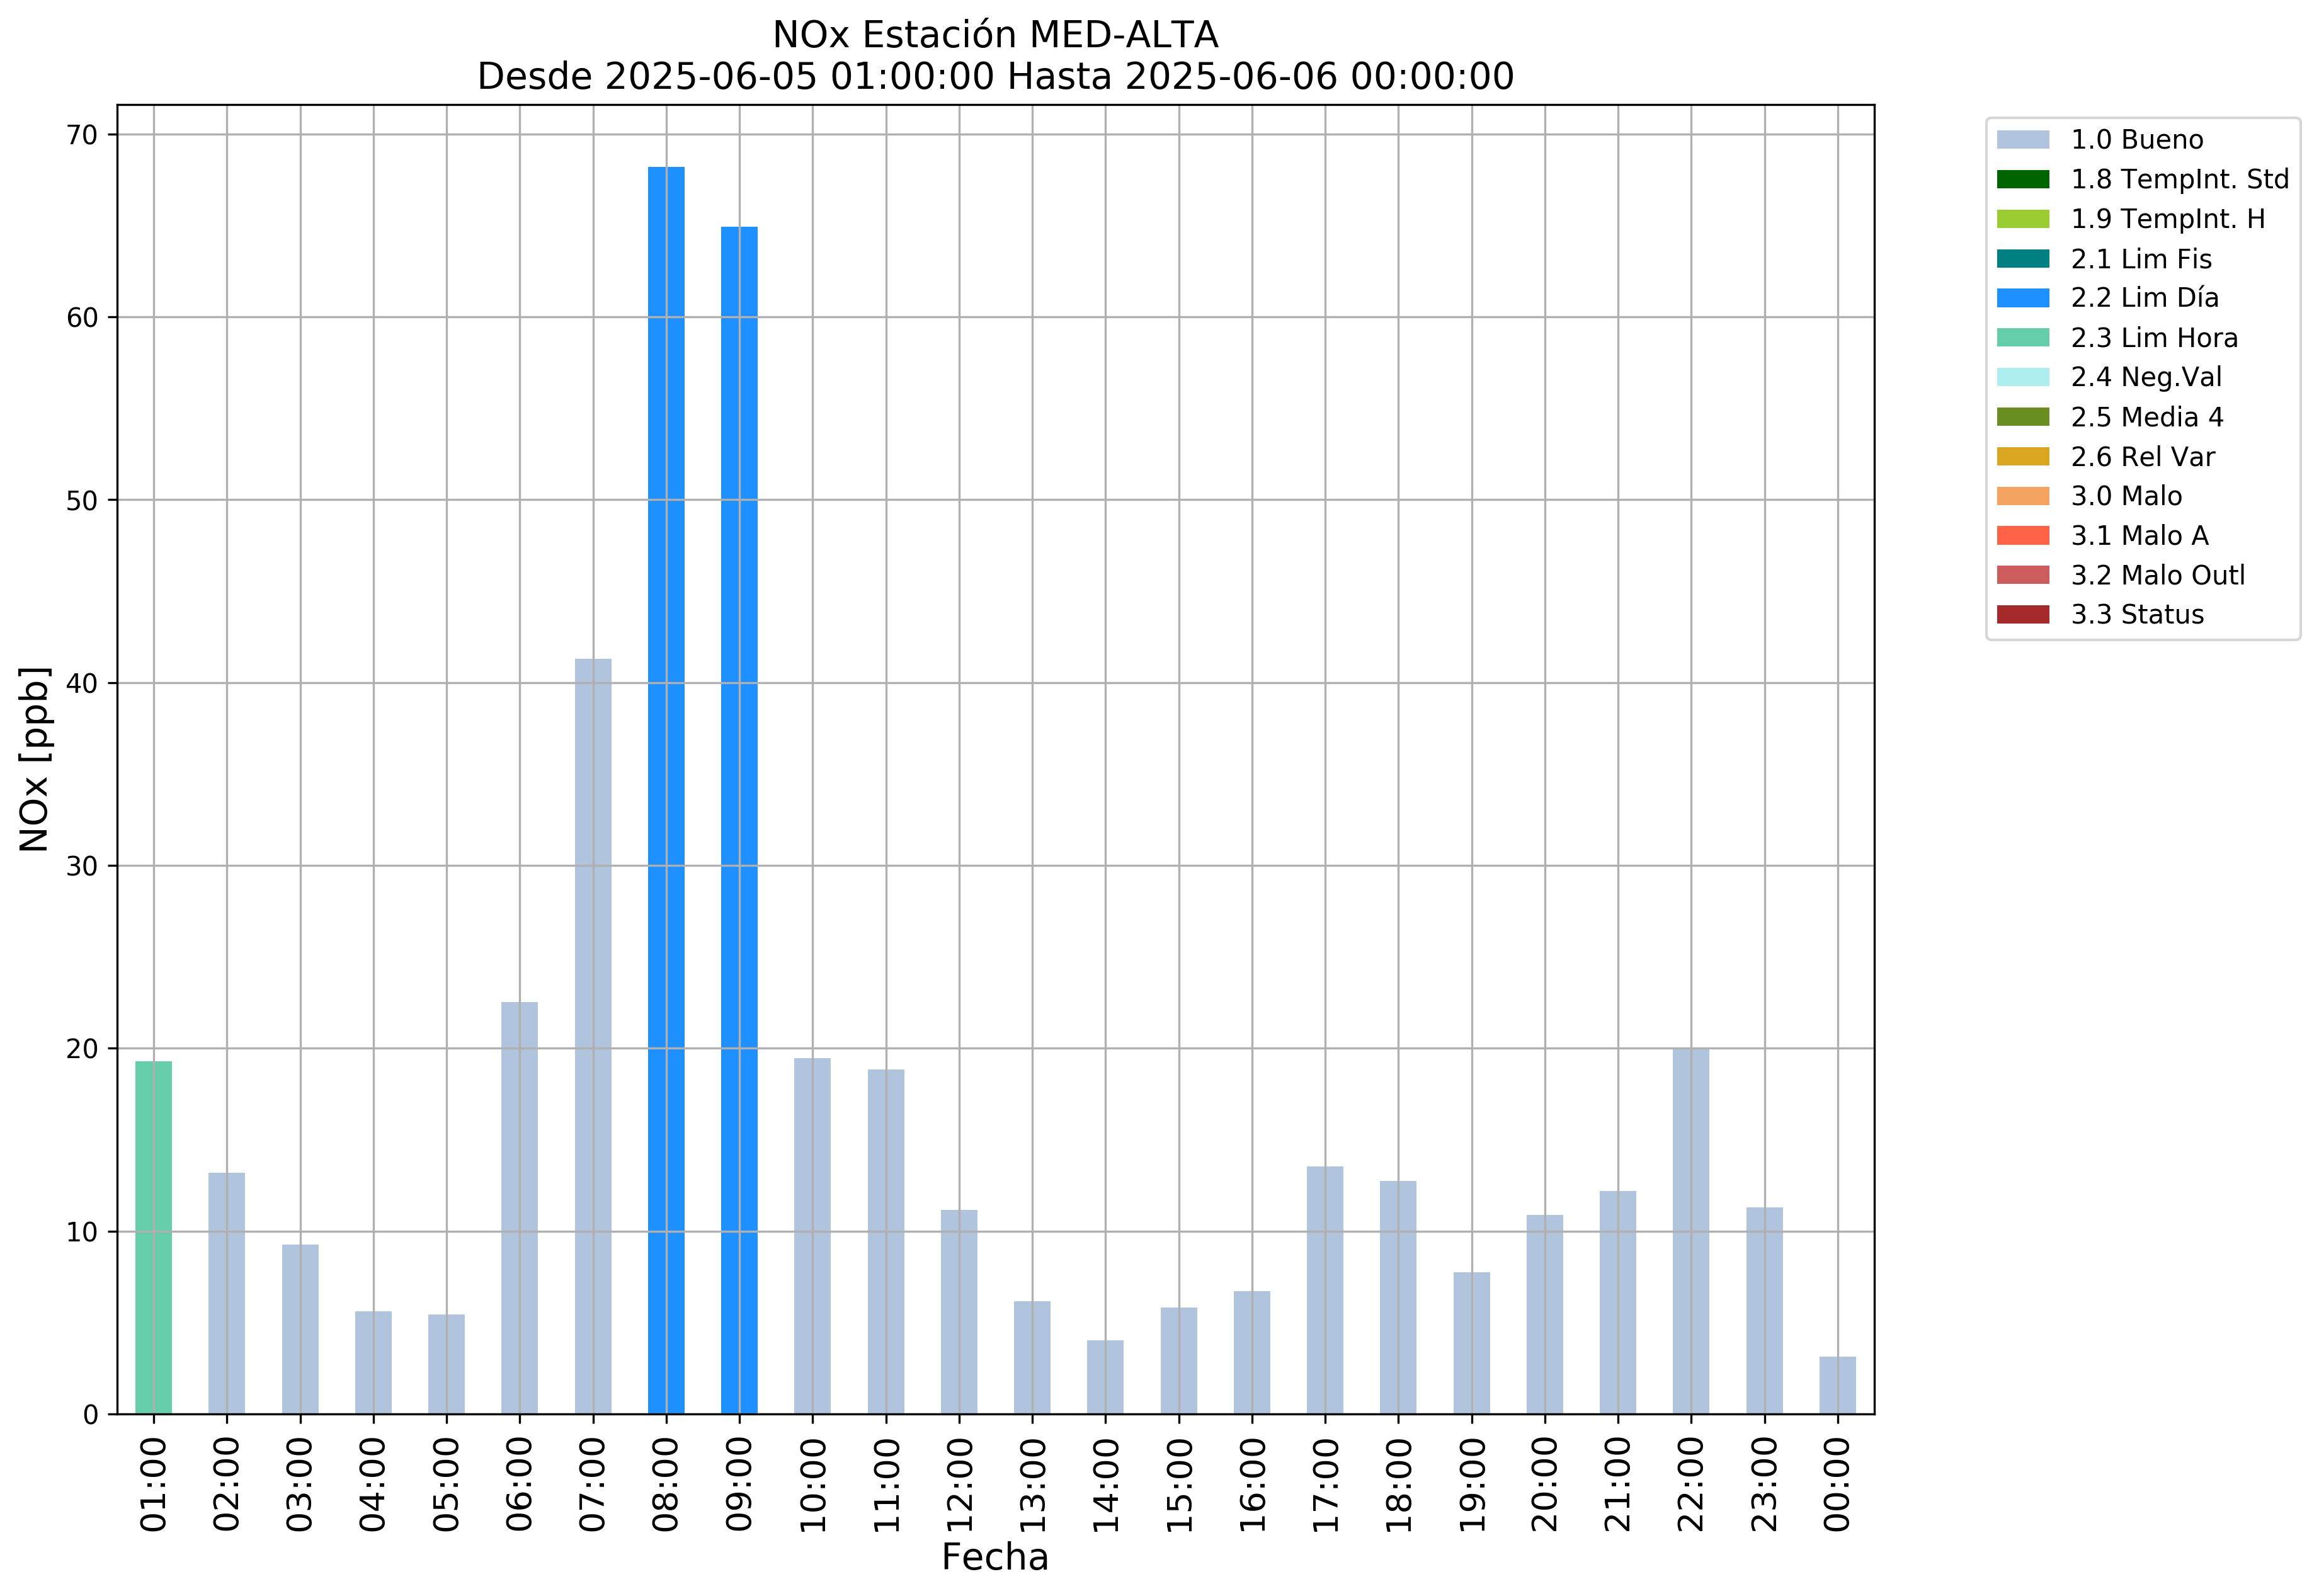Click the bar at 18:00
Screen dimensions: 2319x1596
click(1398, 1298)
